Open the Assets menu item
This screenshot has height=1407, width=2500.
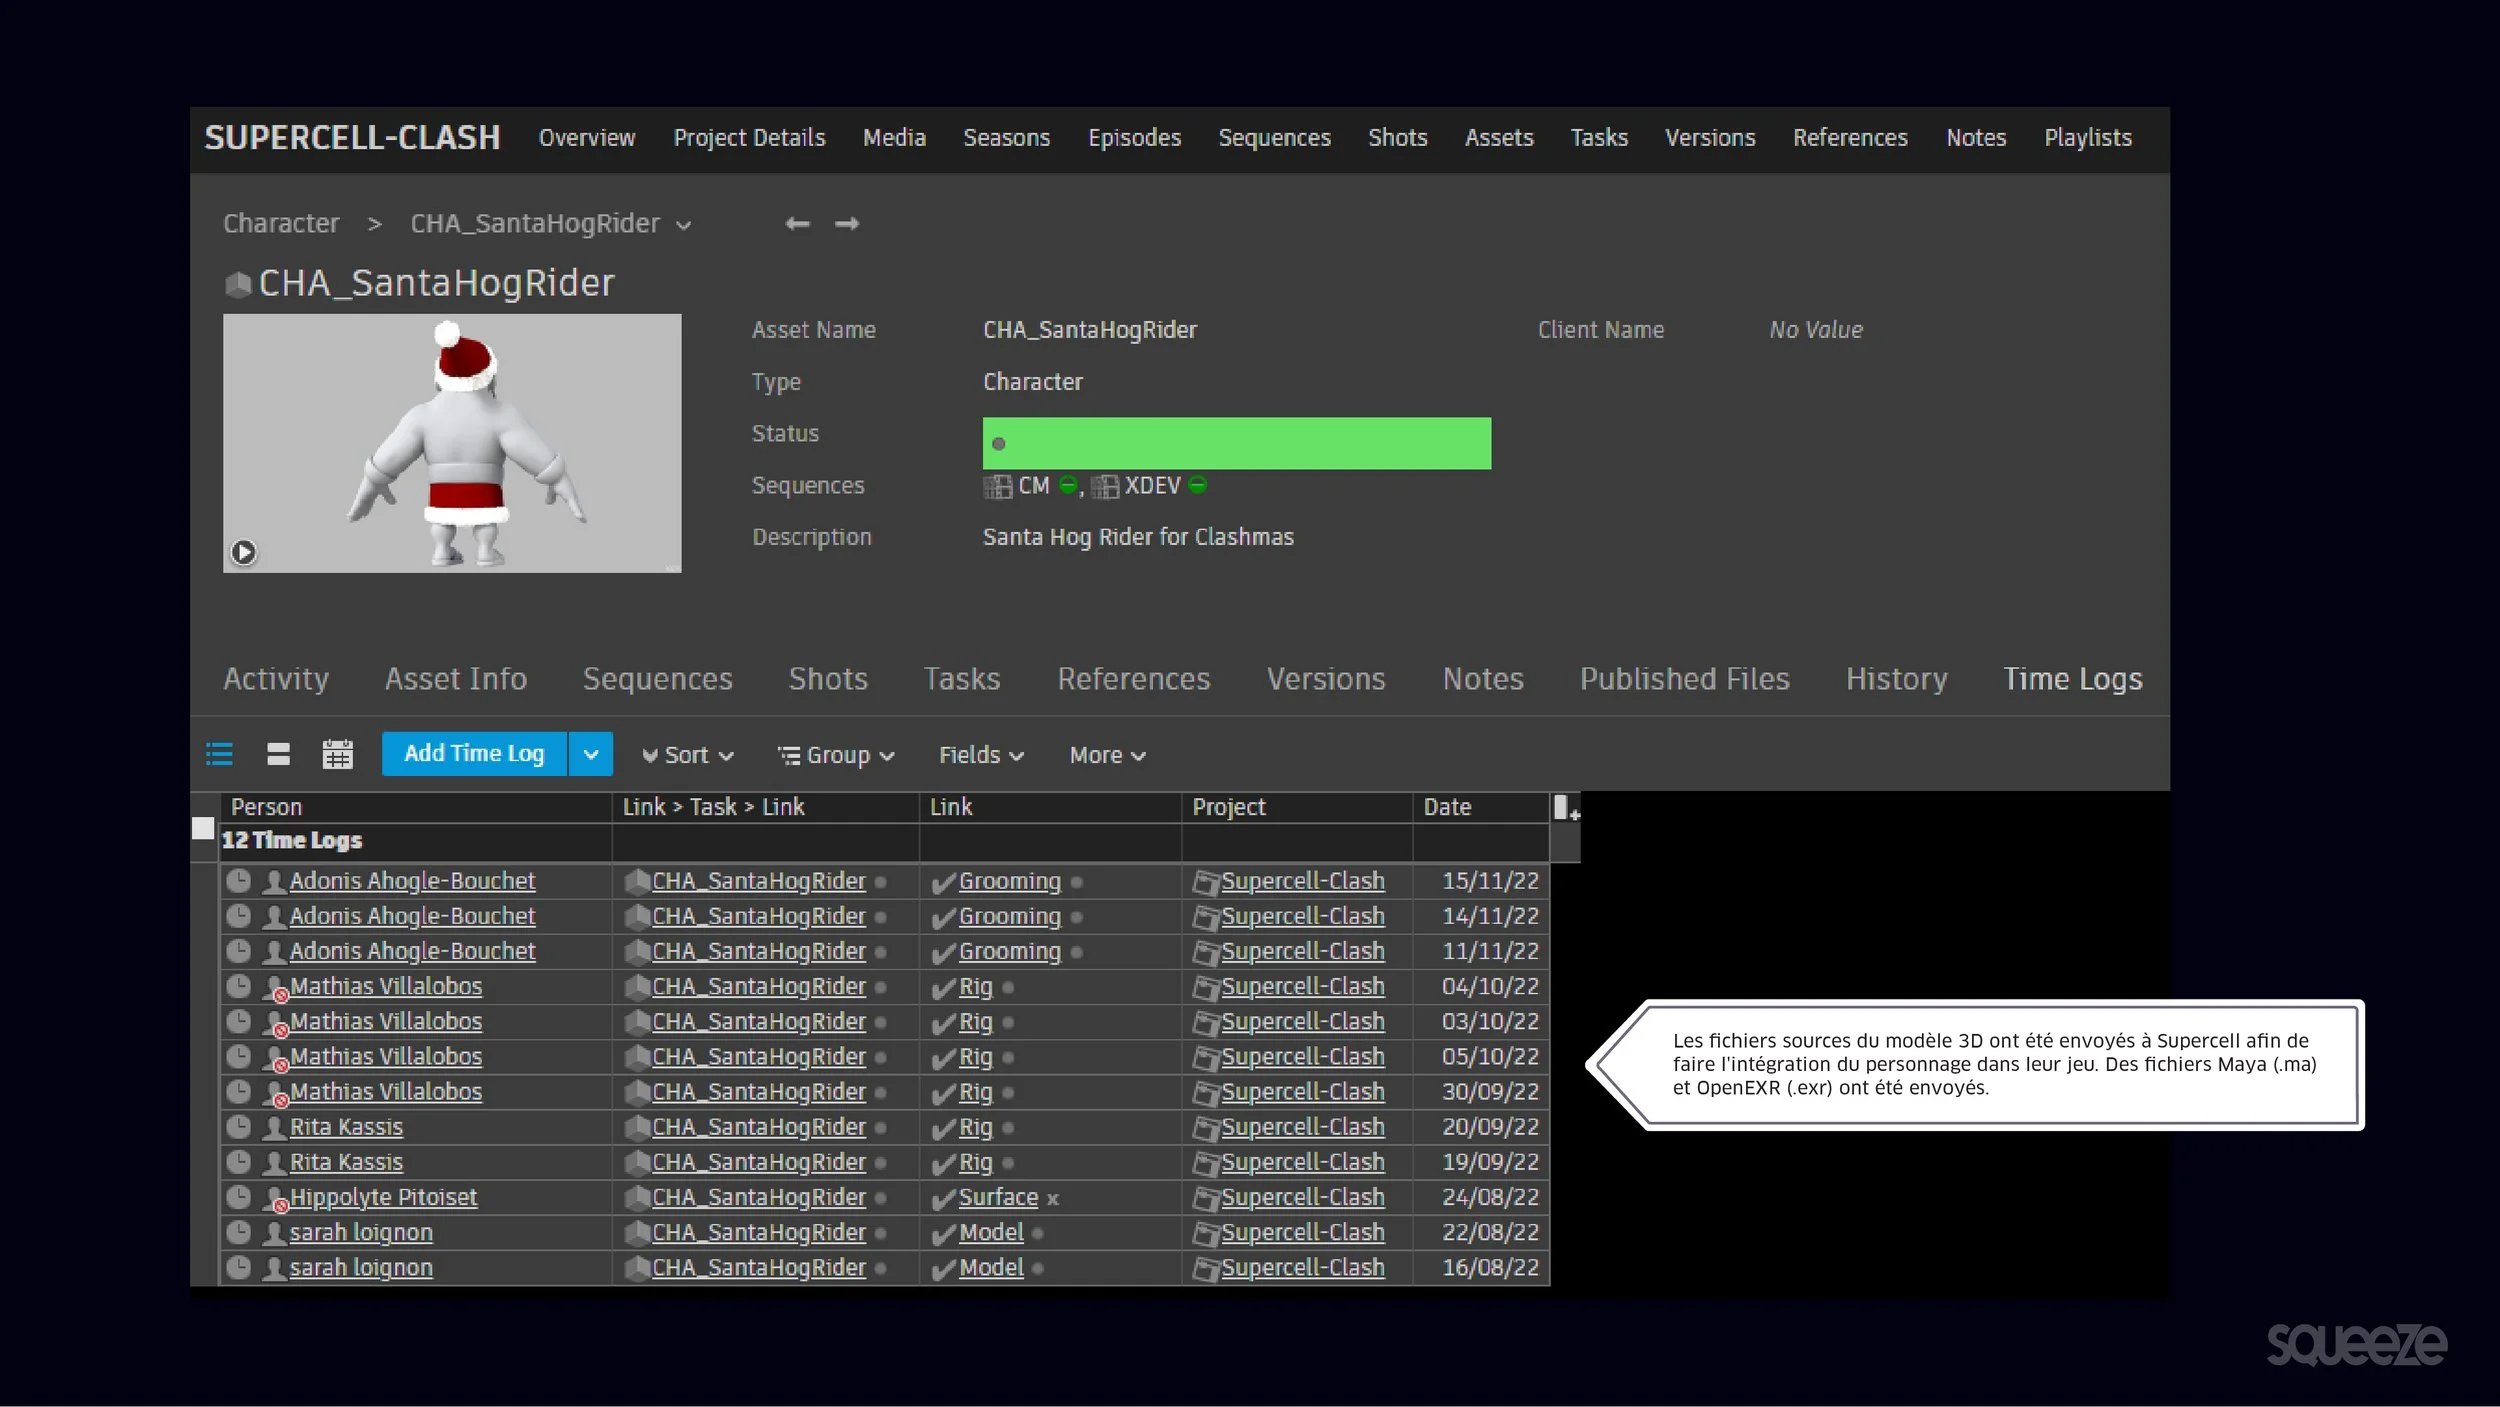pos(1498,138)
